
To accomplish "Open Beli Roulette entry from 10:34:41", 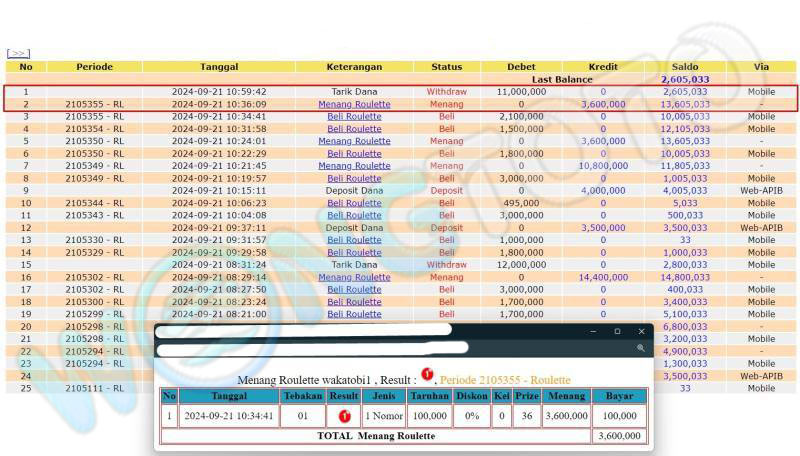I will [x=354, y=116].
